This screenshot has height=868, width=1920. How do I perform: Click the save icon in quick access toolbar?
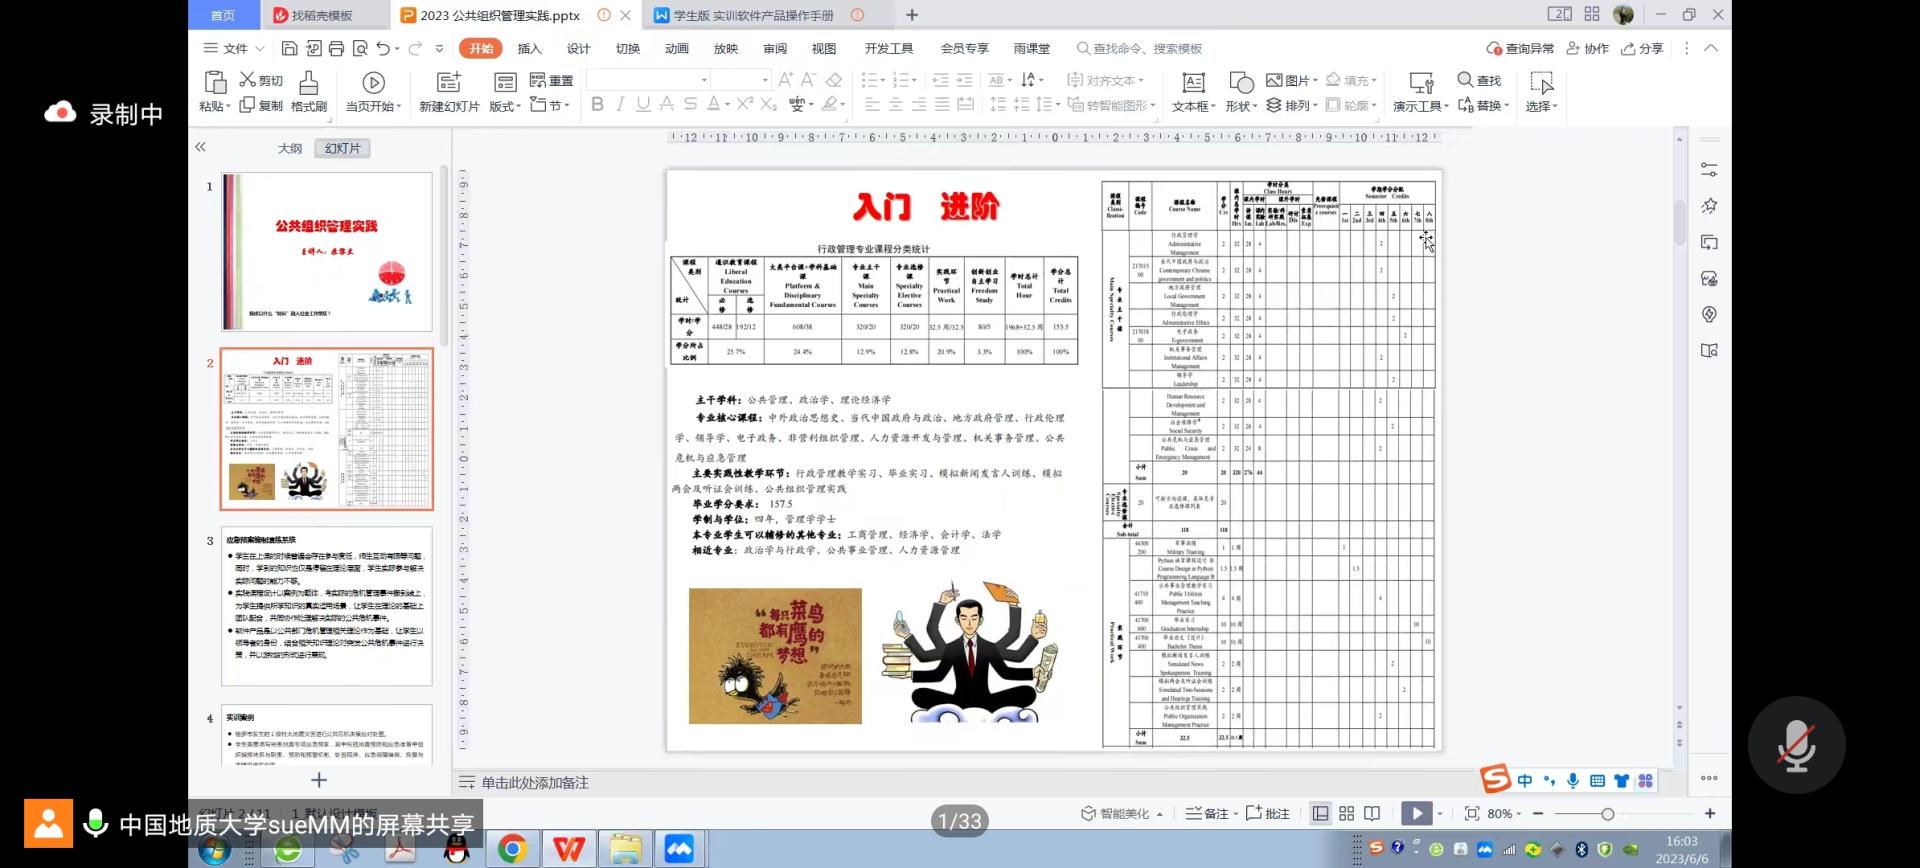[x=289, y=48]
